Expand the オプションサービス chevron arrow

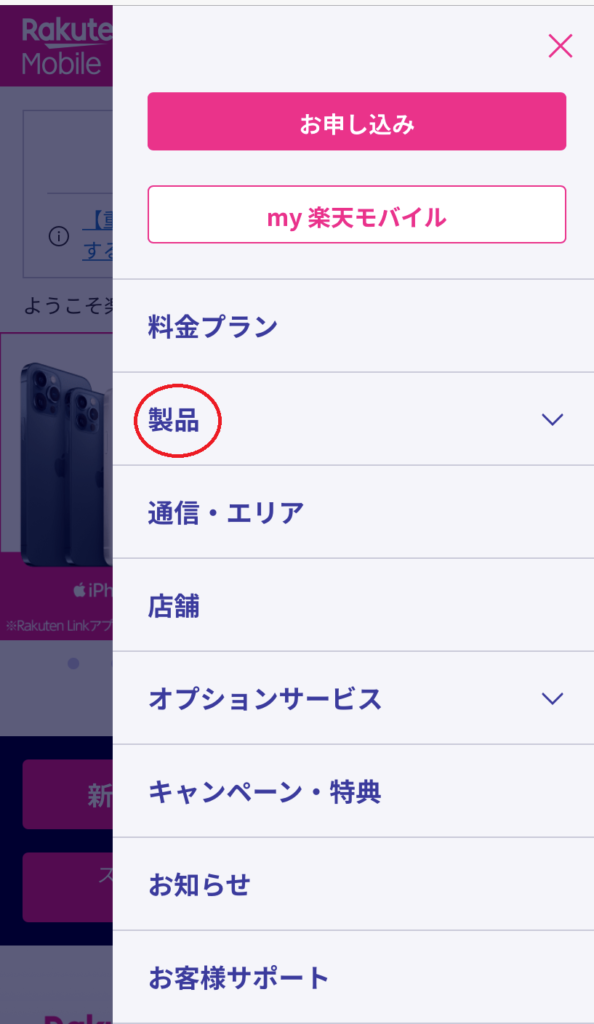tap(552, 699)
